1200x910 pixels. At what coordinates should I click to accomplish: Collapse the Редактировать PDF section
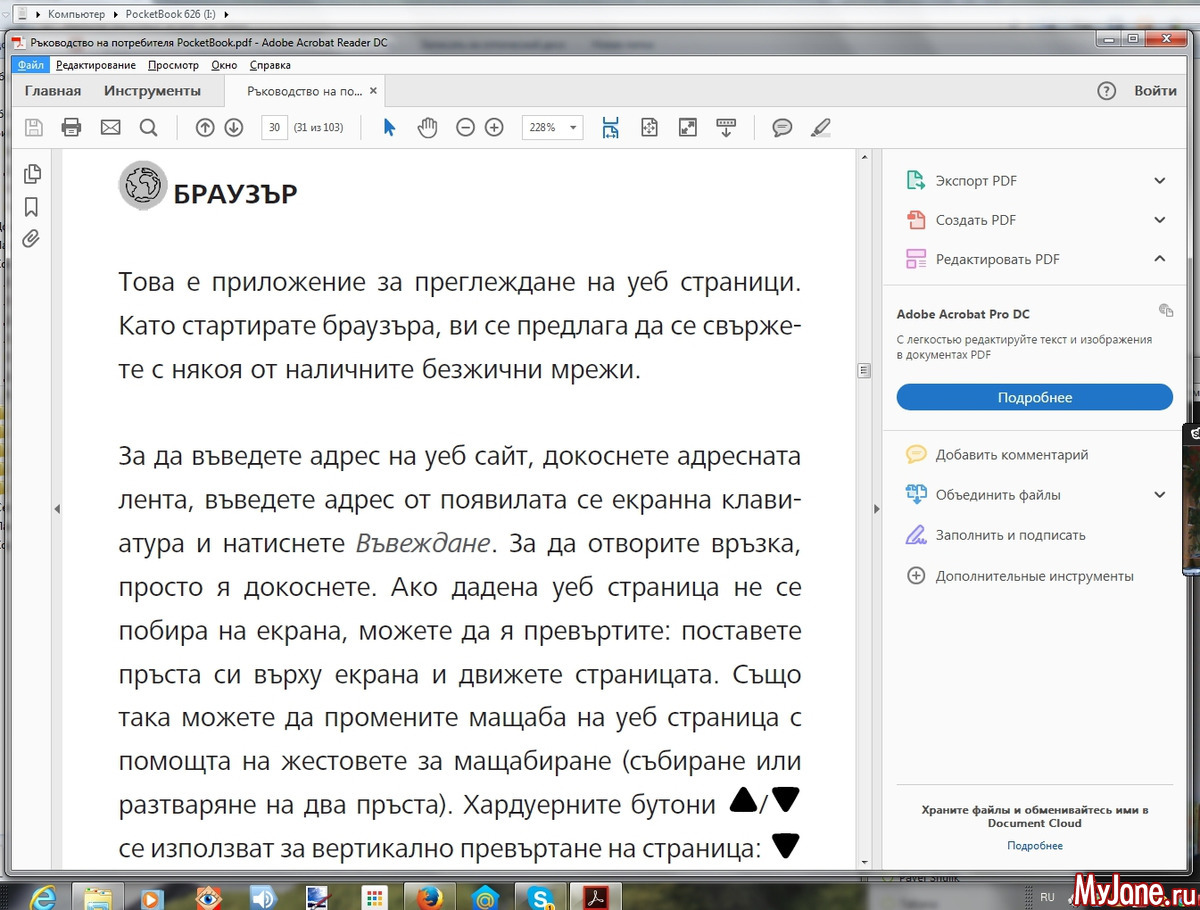point(1159,259)
